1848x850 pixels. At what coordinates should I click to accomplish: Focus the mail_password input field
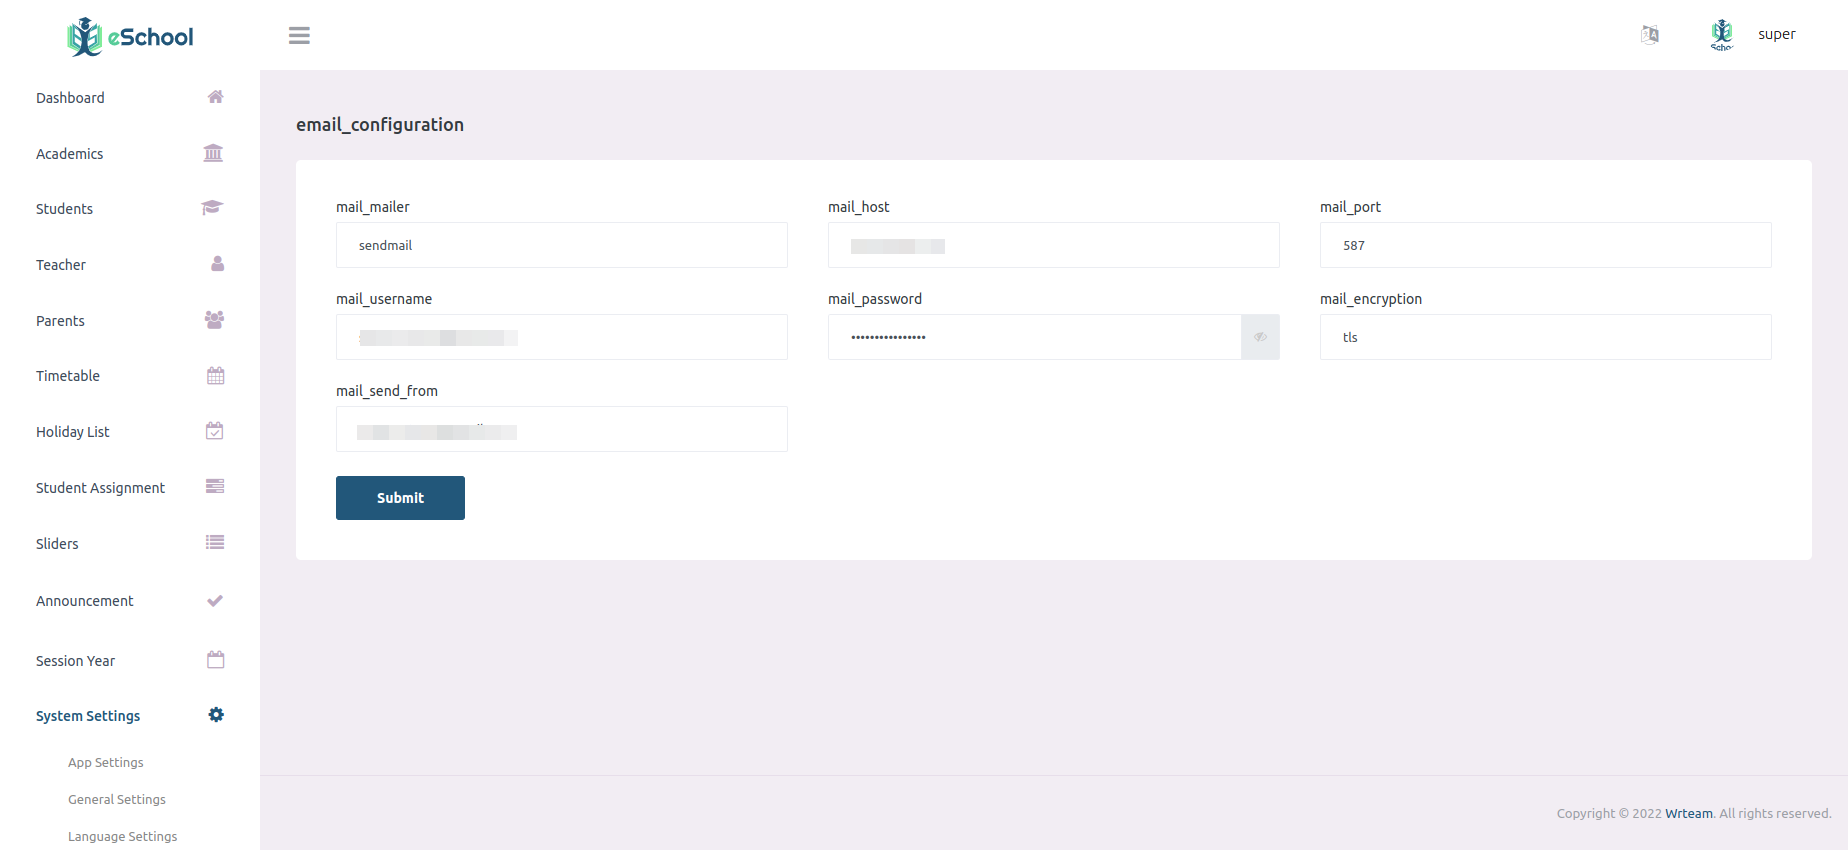1035,337
